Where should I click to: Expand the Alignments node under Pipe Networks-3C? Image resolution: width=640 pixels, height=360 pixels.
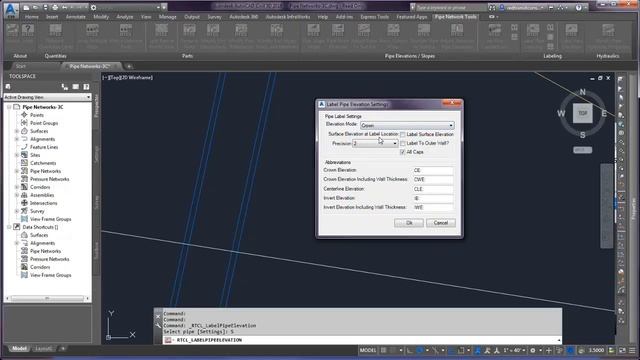17,139
